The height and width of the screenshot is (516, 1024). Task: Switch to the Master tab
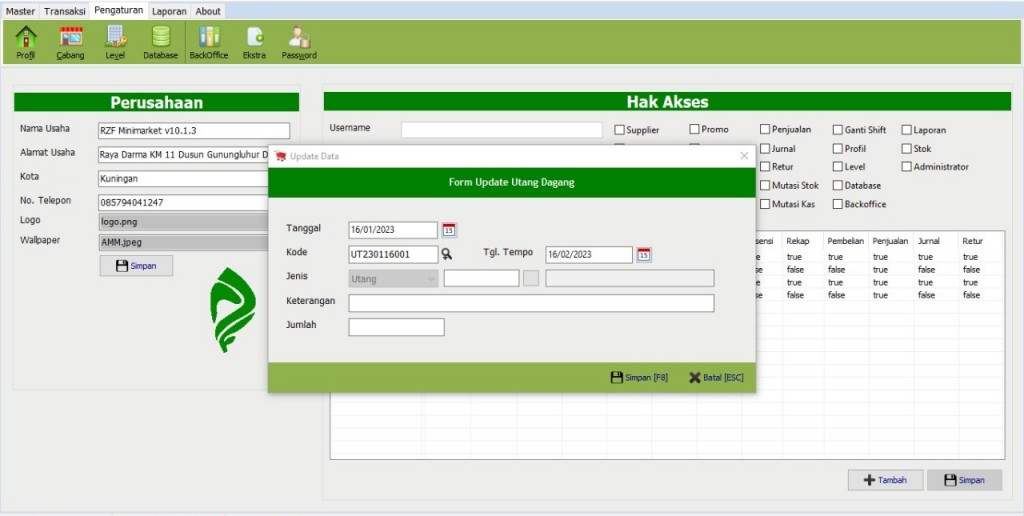click(x=20, y=11)
